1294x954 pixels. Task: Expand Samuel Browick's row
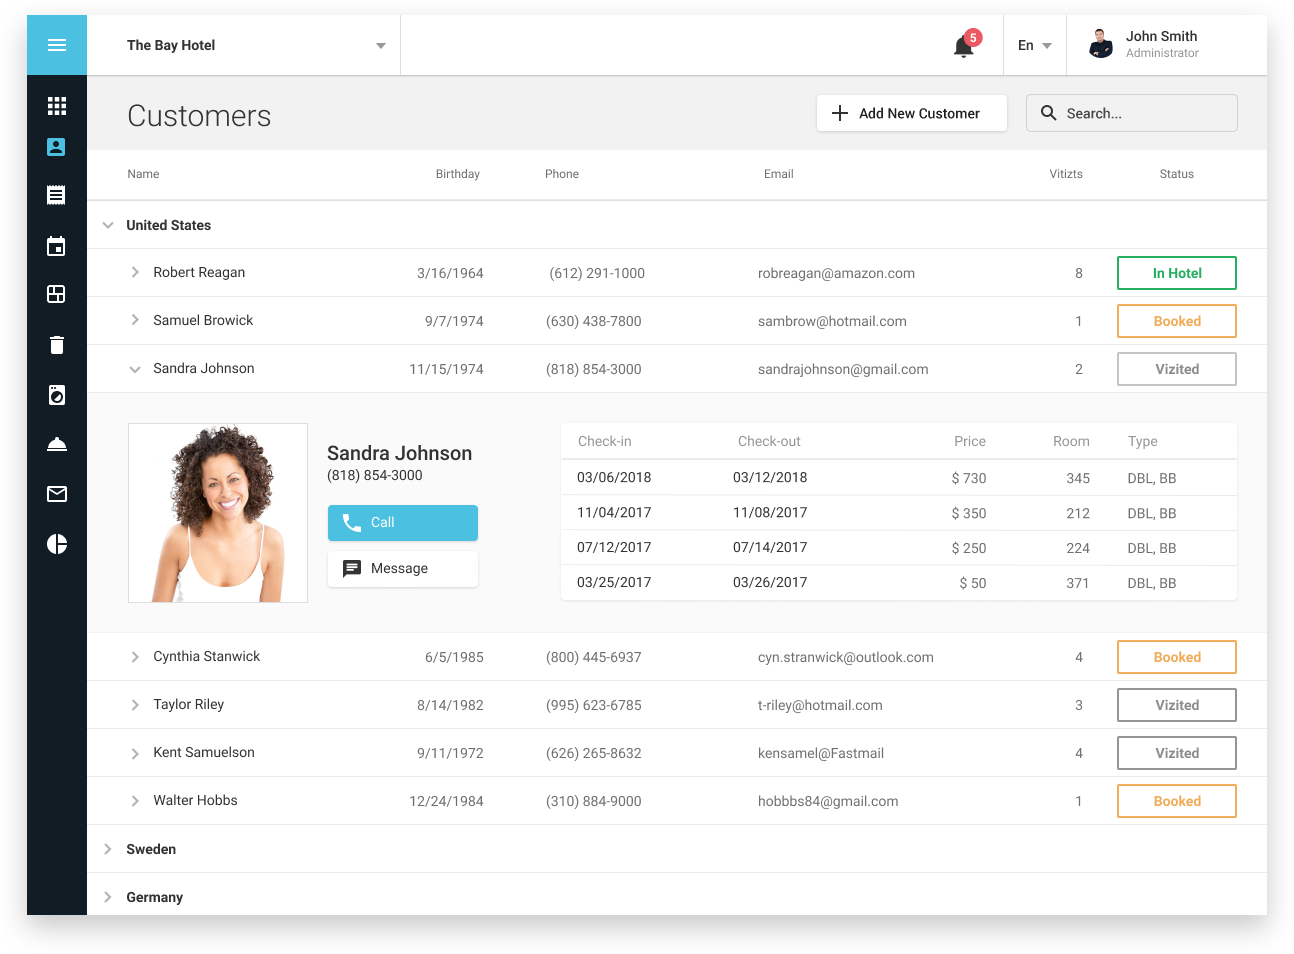pyautogui.click(x=135, y=320)
